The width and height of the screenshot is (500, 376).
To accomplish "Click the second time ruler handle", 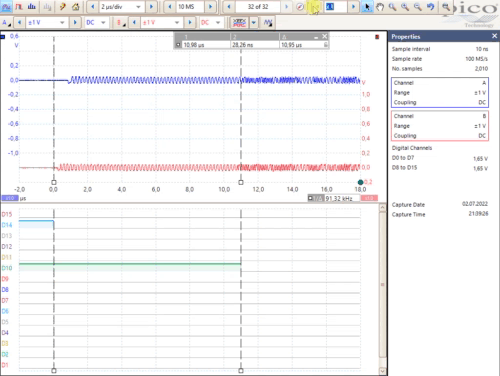I will 241,182.
